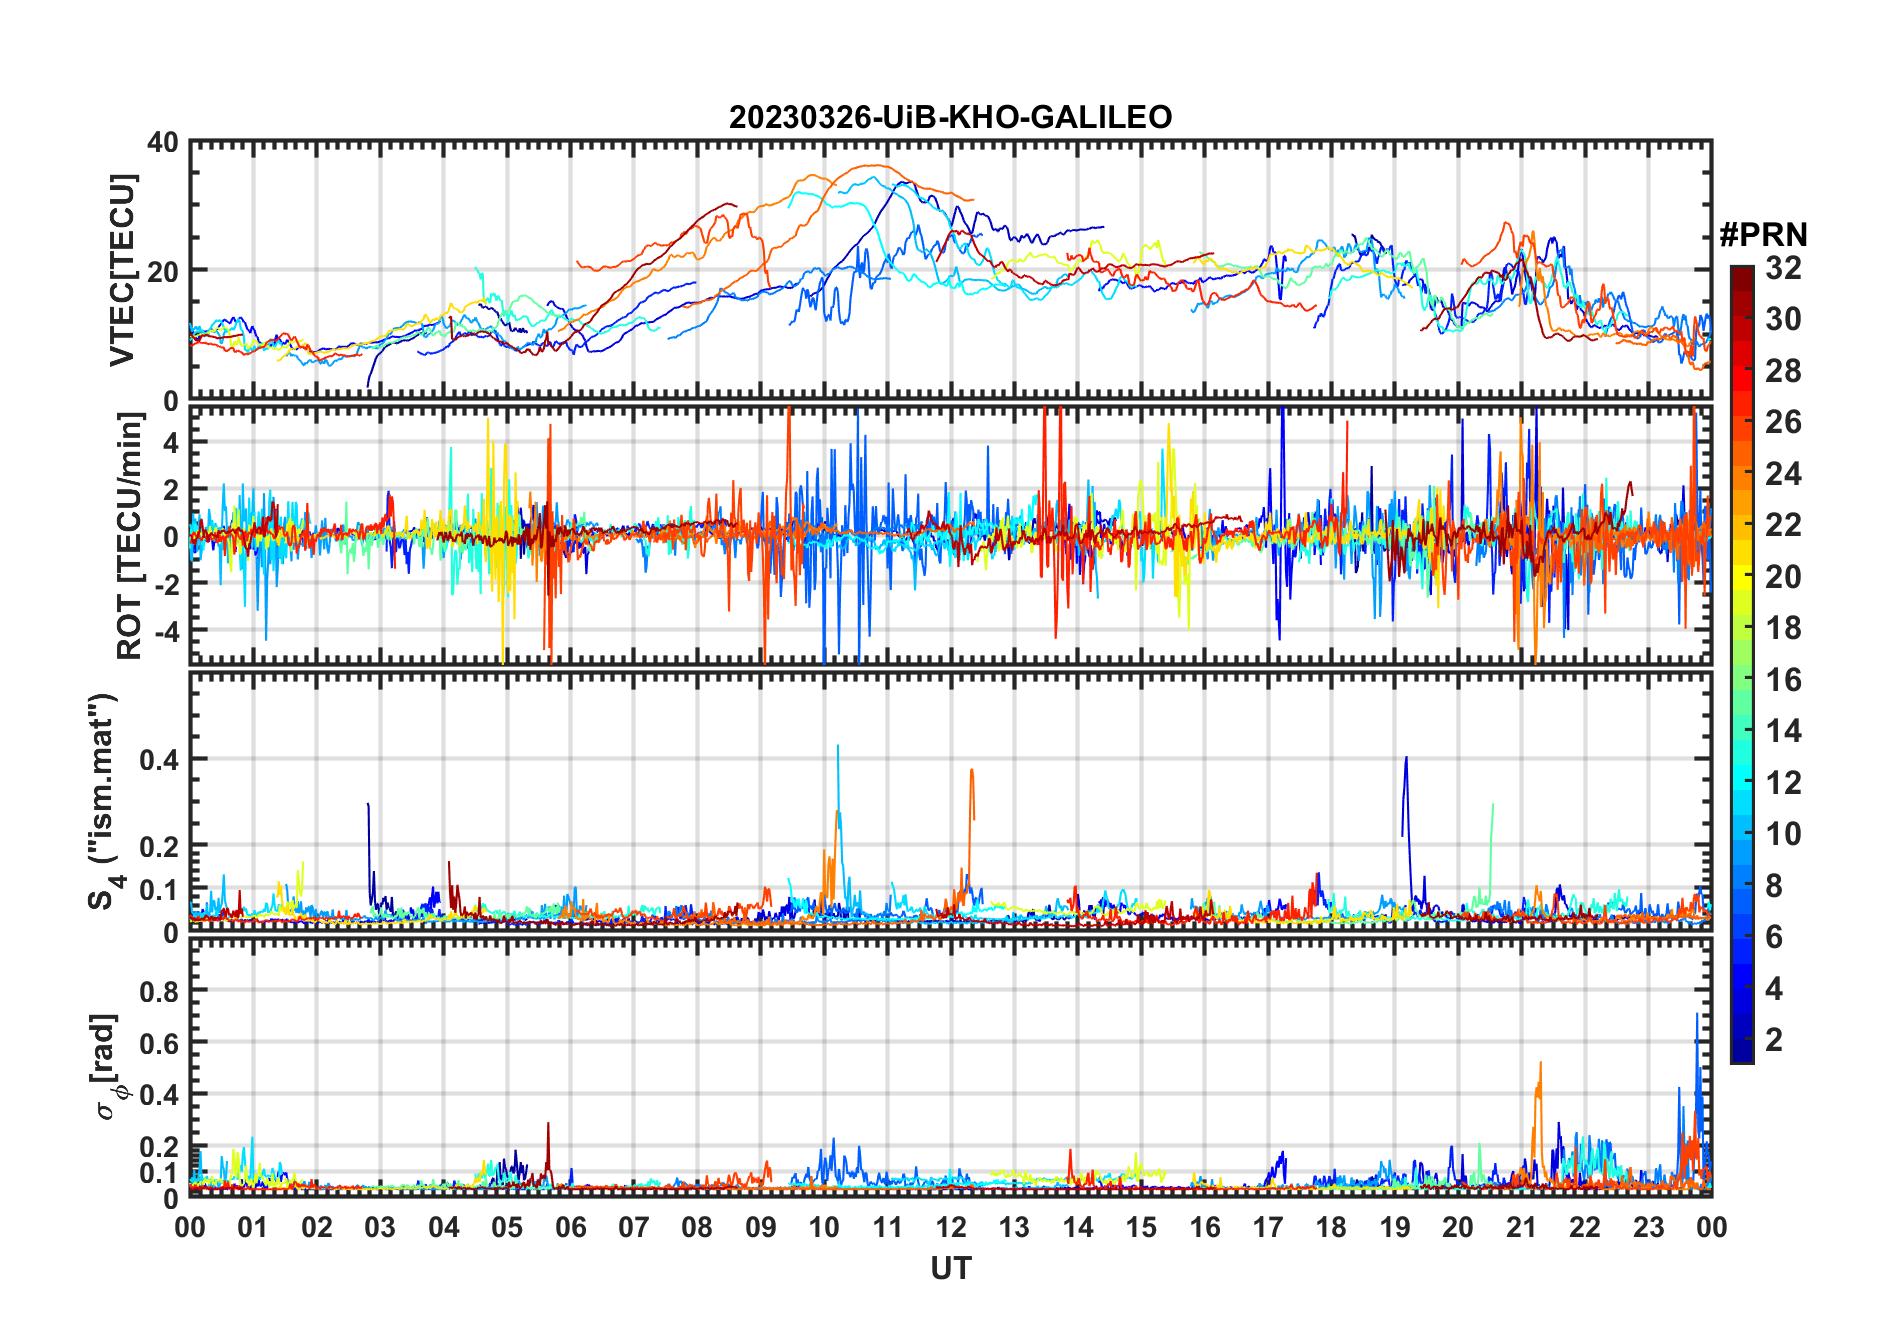Click UT axis tick label 08

point(697,1227)
